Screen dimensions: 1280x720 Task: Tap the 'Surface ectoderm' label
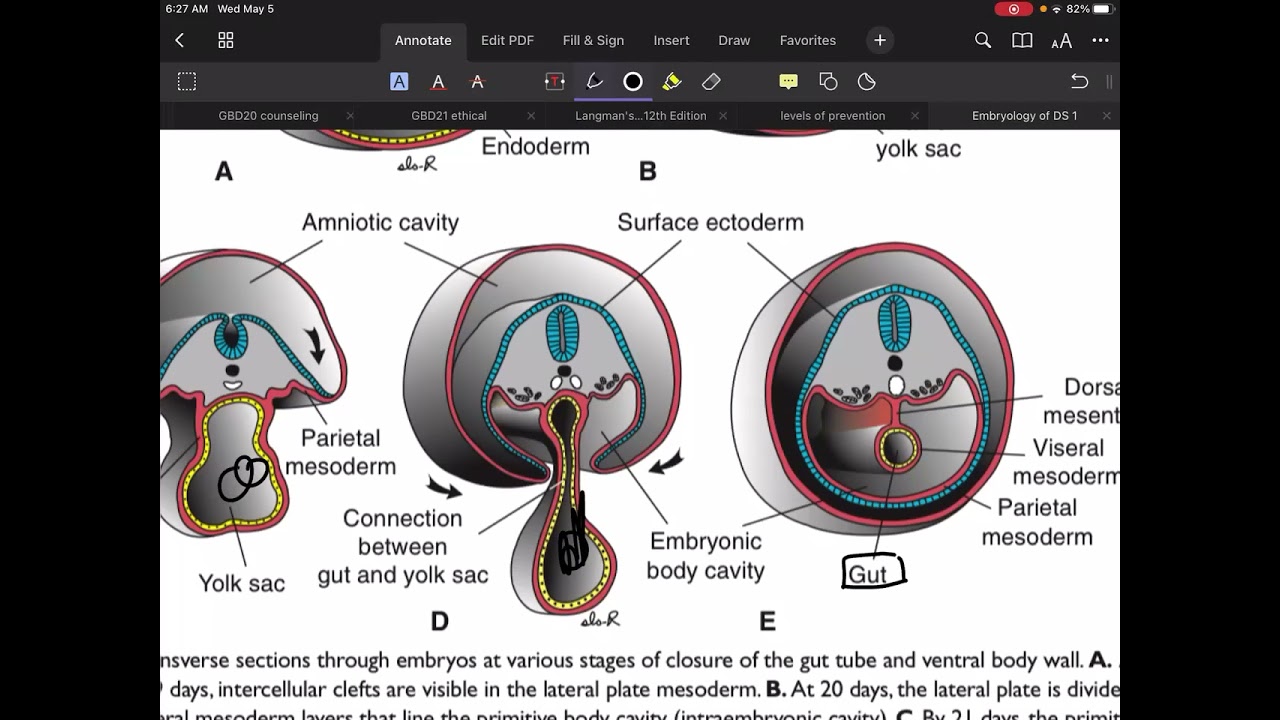pos(710,222)
